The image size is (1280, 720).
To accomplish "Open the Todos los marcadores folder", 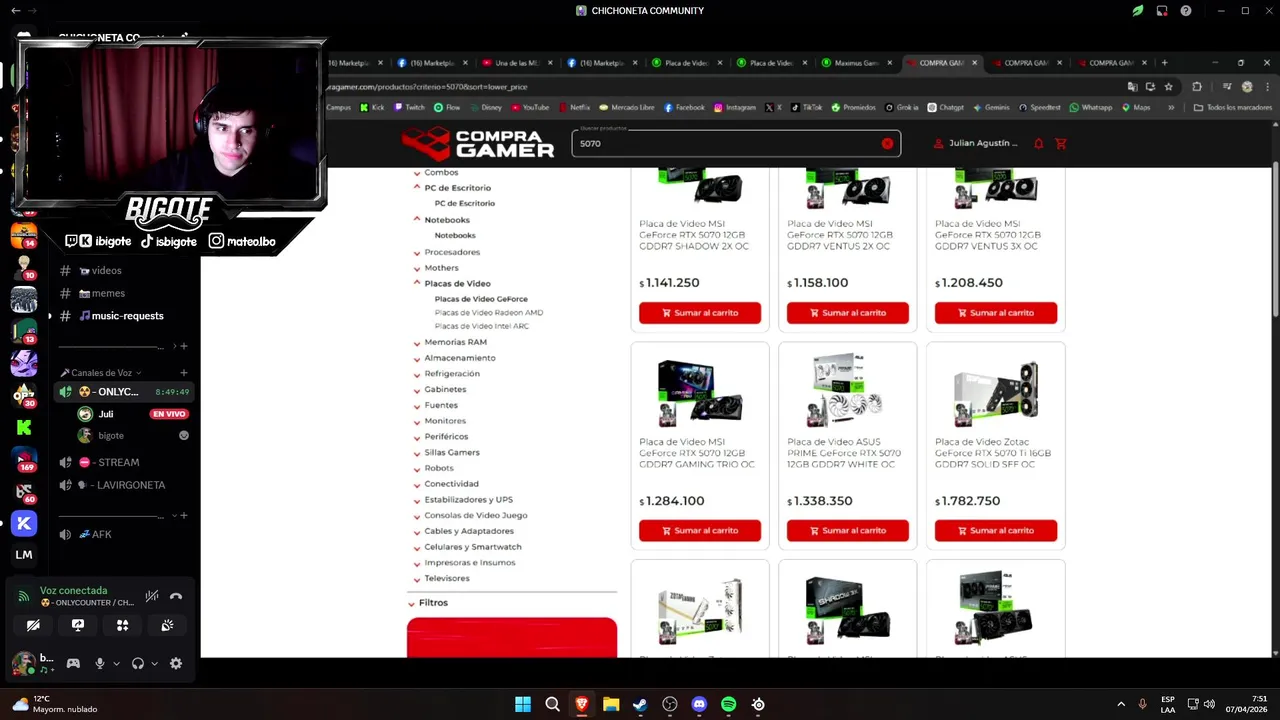I will (1233, 107).
